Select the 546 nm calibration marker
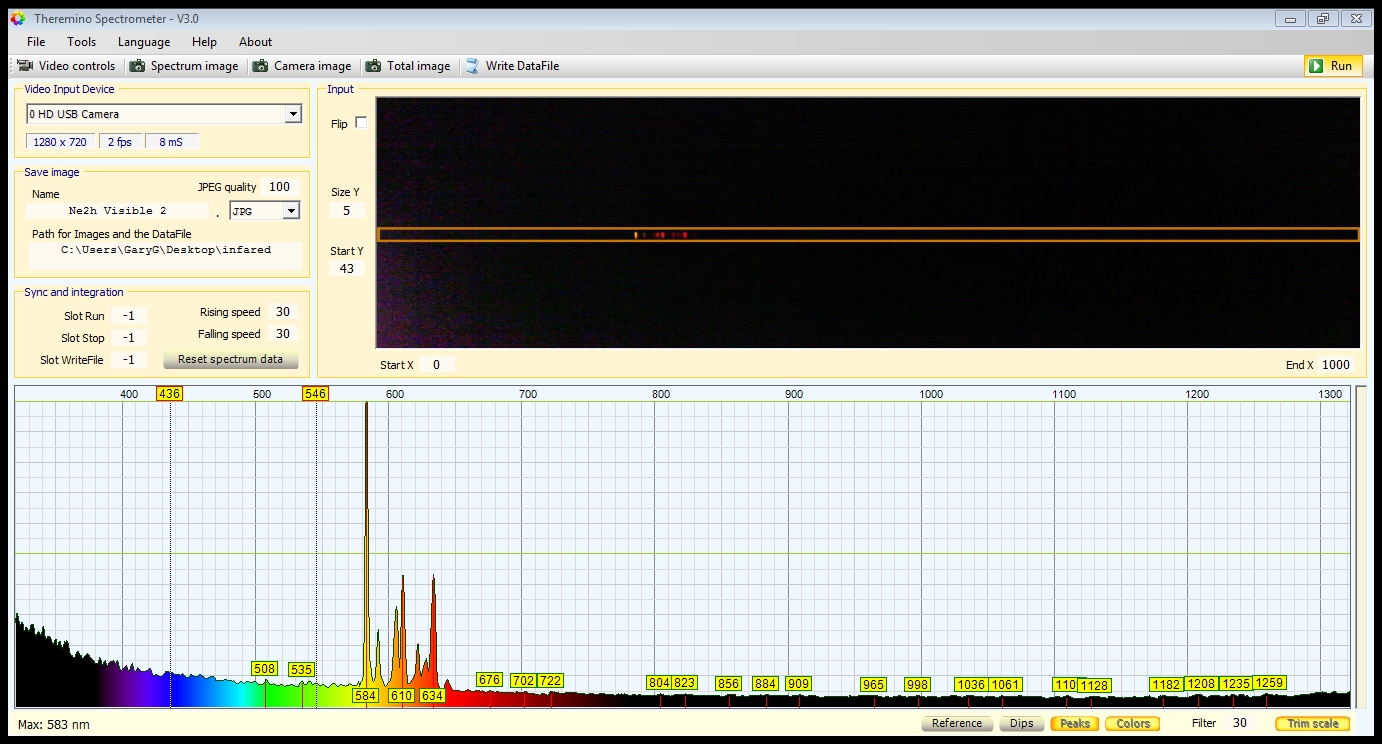The image size is (1382, 744). coord(315,394)
